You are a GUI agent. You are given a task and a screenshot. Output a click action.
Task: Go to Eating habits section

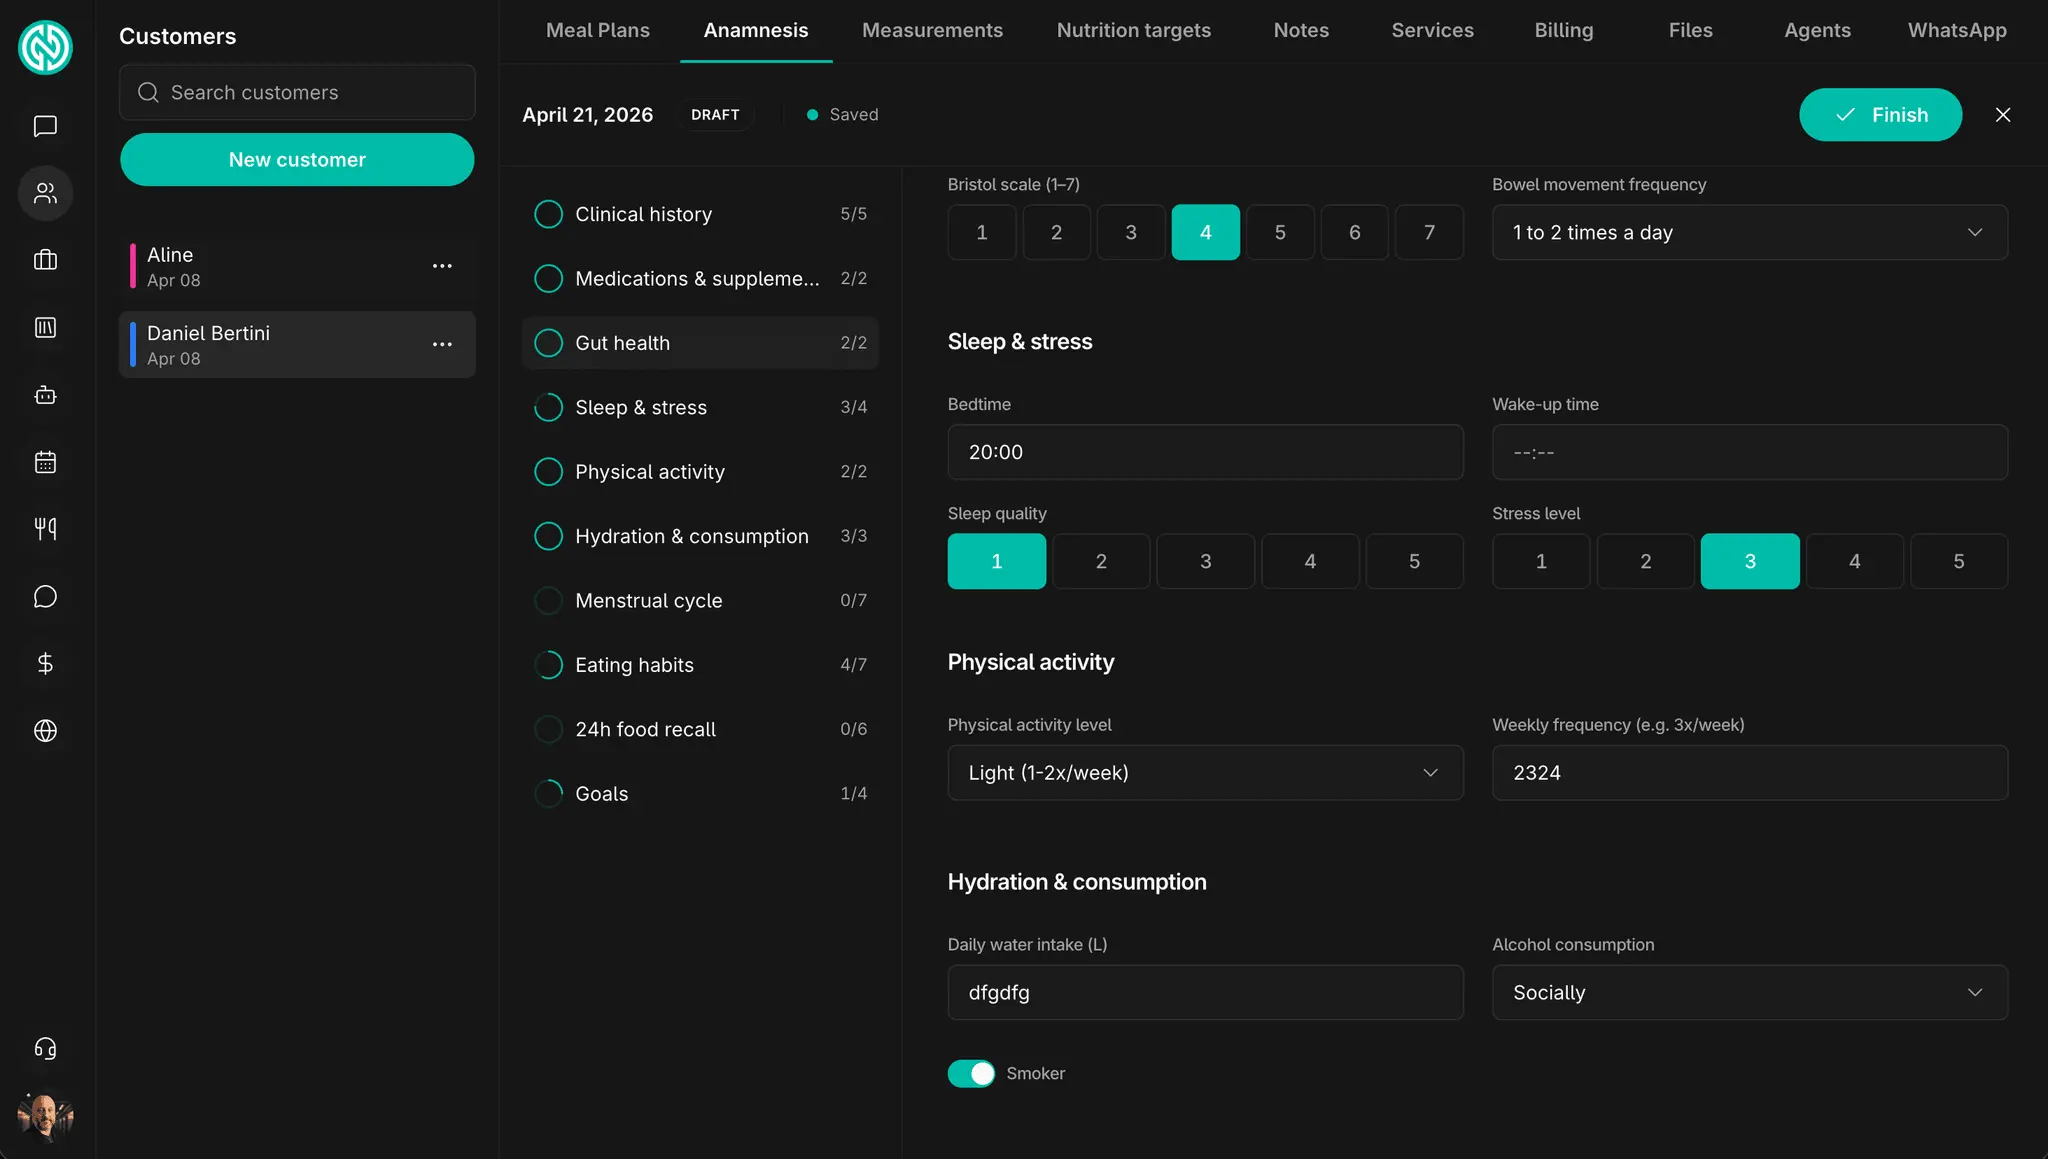coord(700,665)
